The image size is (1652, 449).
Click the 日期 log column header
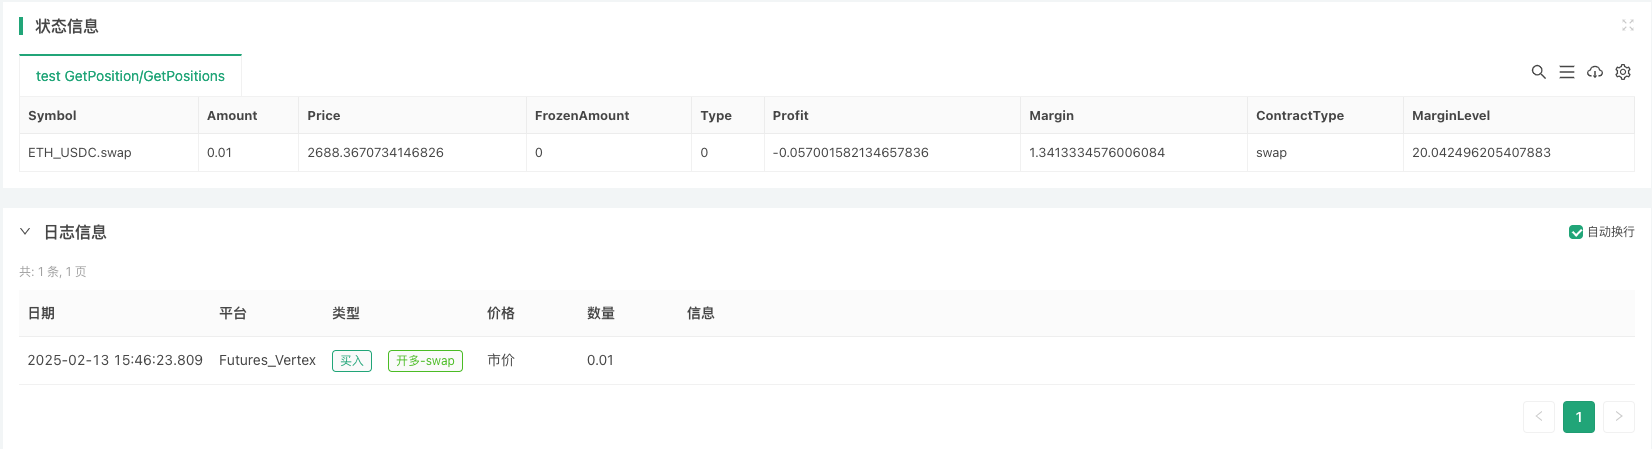point(41,314)
